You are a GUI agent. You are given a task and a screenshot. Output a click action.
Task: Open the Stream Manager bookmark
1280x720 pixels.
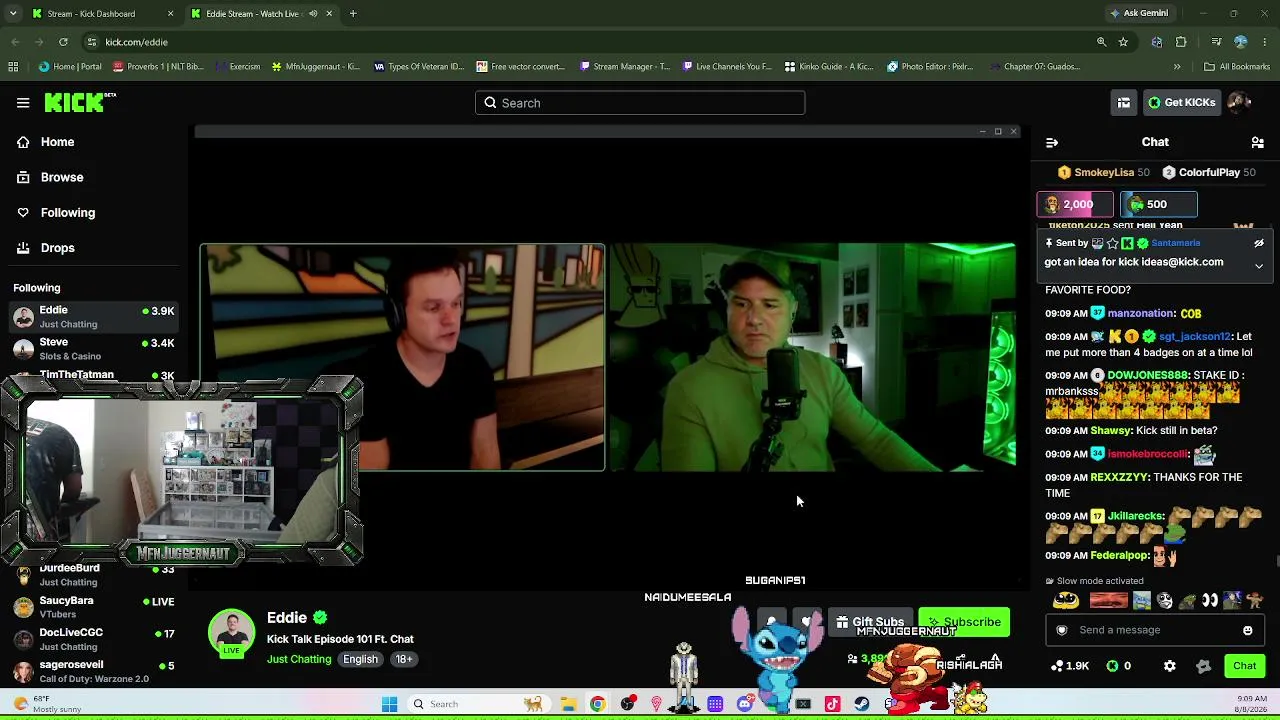[624, 67]
